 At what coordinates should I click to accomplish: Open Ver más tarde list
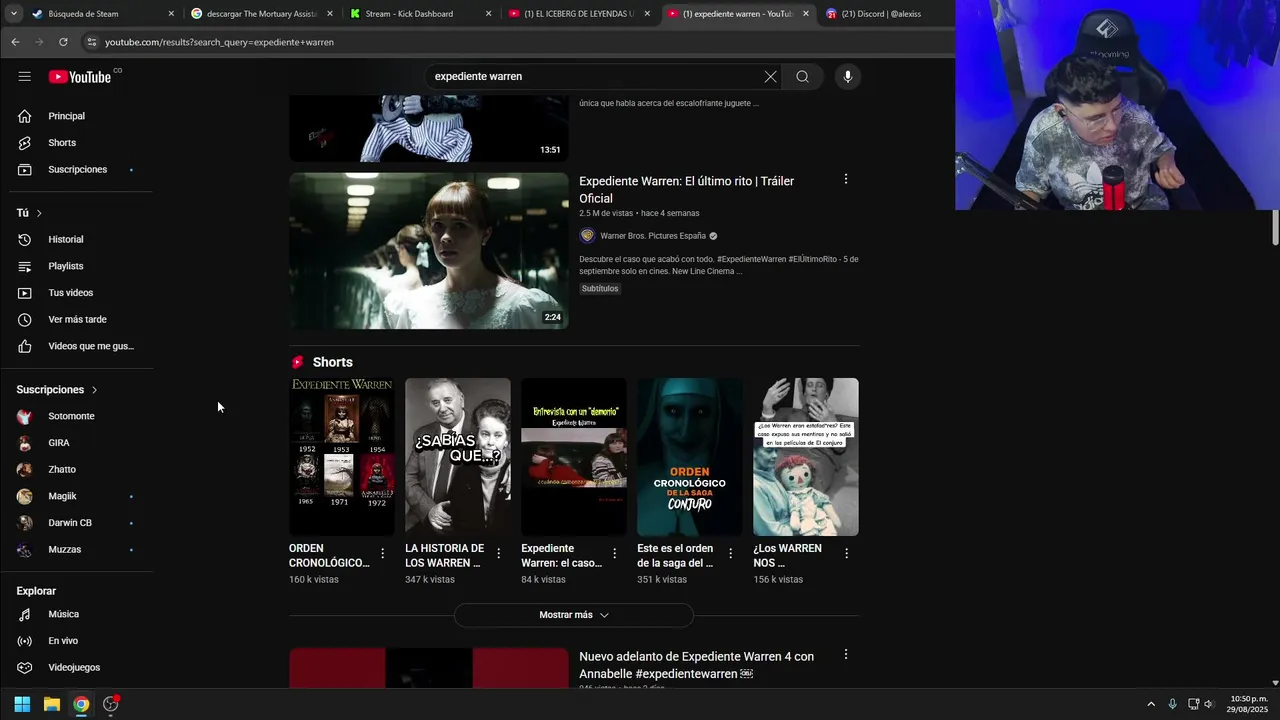[x=77, y=319]
